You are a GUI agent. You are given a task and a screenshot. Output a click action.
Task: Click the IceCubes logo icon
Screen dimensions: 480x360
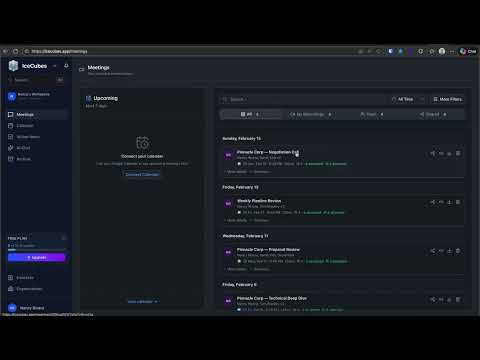click(x=13, y=66)
